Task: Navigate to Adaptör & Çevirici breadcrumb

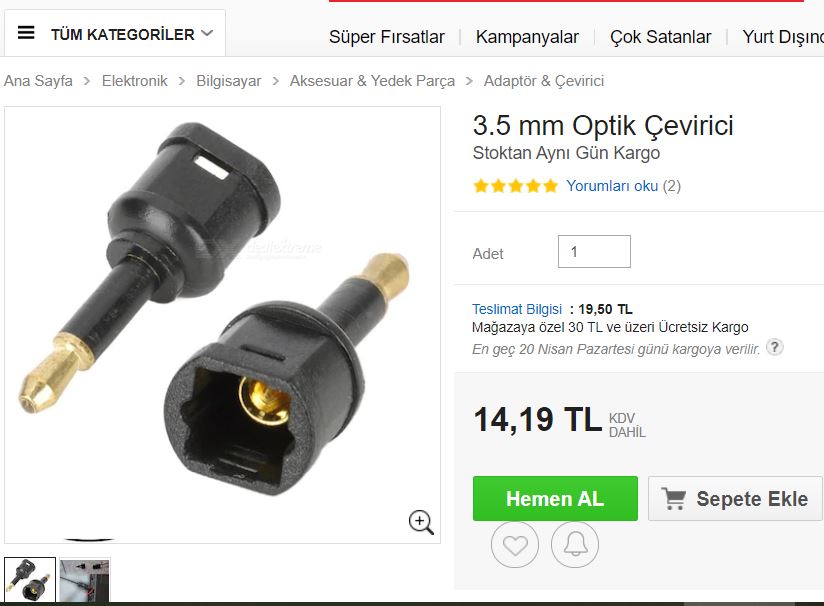Action: click(x=543, y=81)
